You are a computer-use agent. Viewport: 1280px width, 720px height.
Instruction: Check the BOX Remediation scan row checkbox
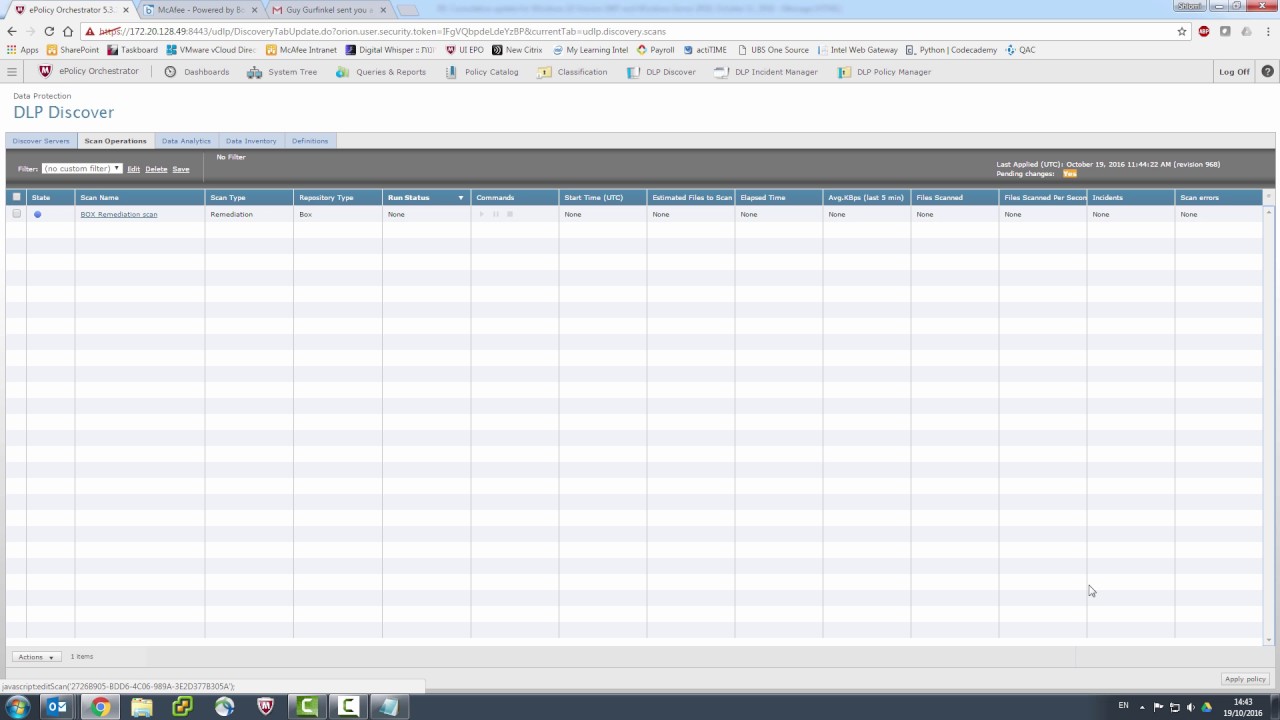coord(16,214)
